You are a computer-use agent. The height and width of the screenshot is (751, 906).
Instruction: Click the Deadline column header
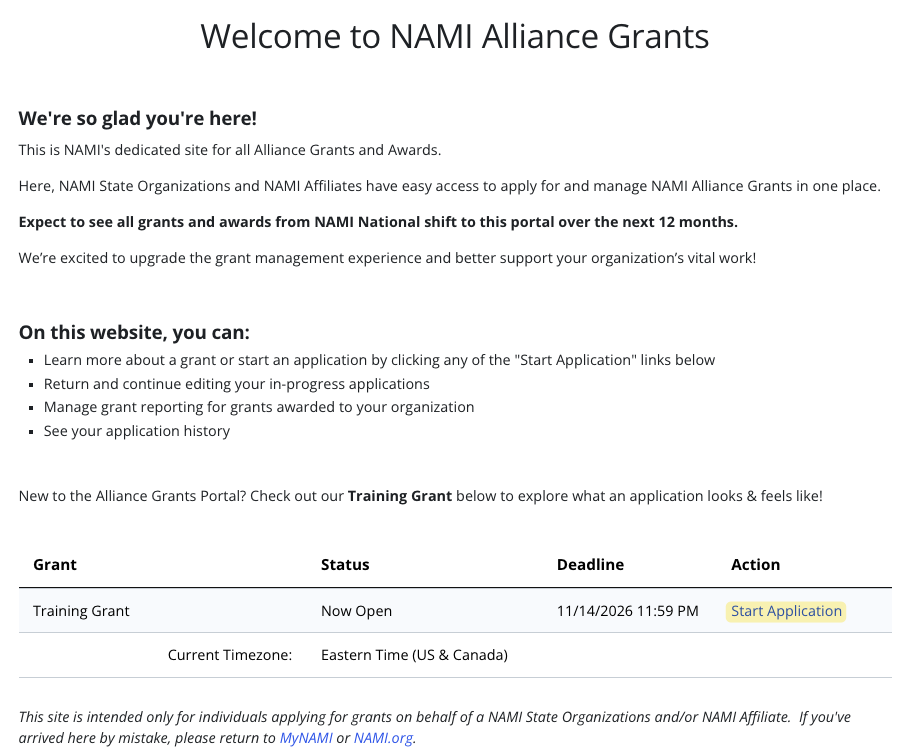point(590,564)
